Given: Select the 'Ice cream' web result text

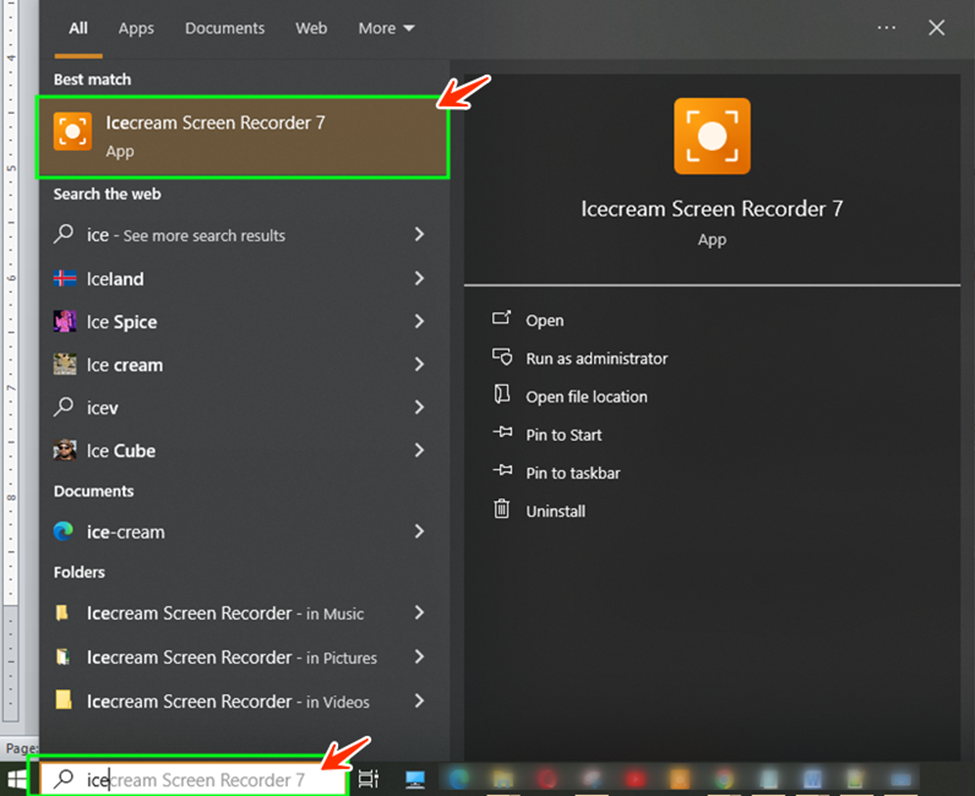Looking at the screenshot, I should [x=124, y=365].
